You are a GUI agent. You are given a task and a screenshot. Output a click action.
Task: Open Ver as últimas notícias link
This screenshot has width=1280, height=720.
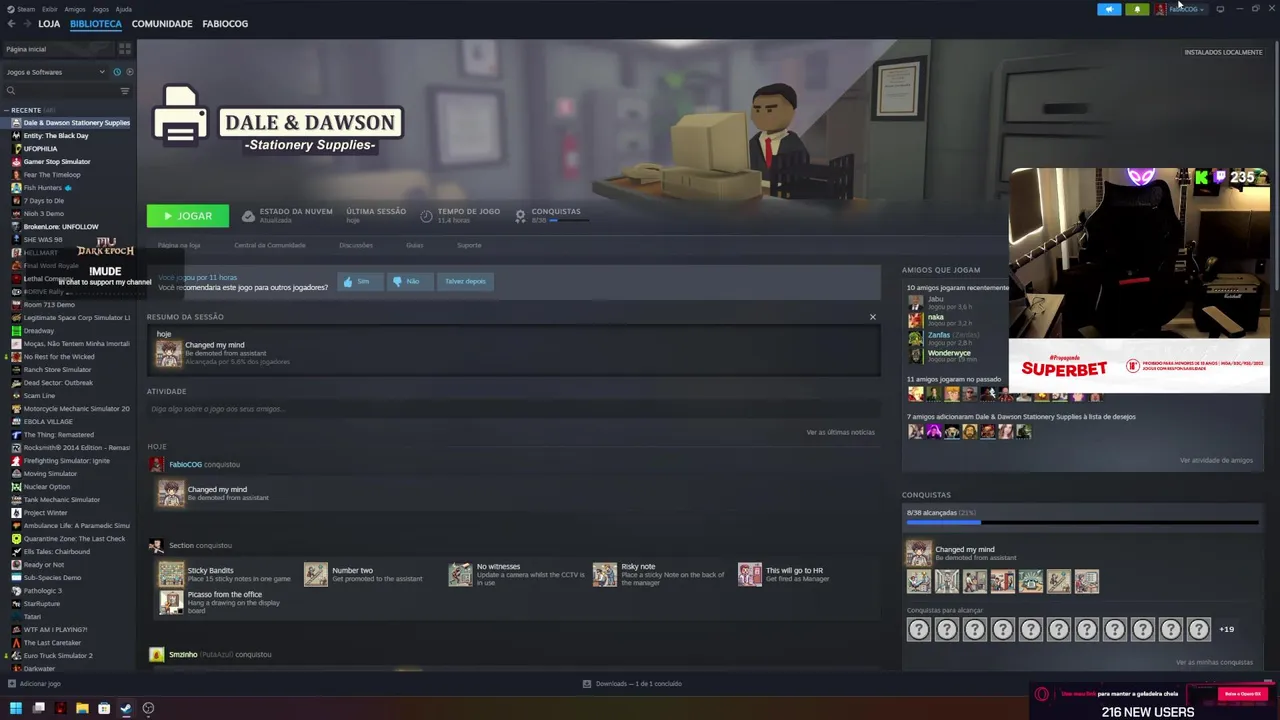click(840, 432)
